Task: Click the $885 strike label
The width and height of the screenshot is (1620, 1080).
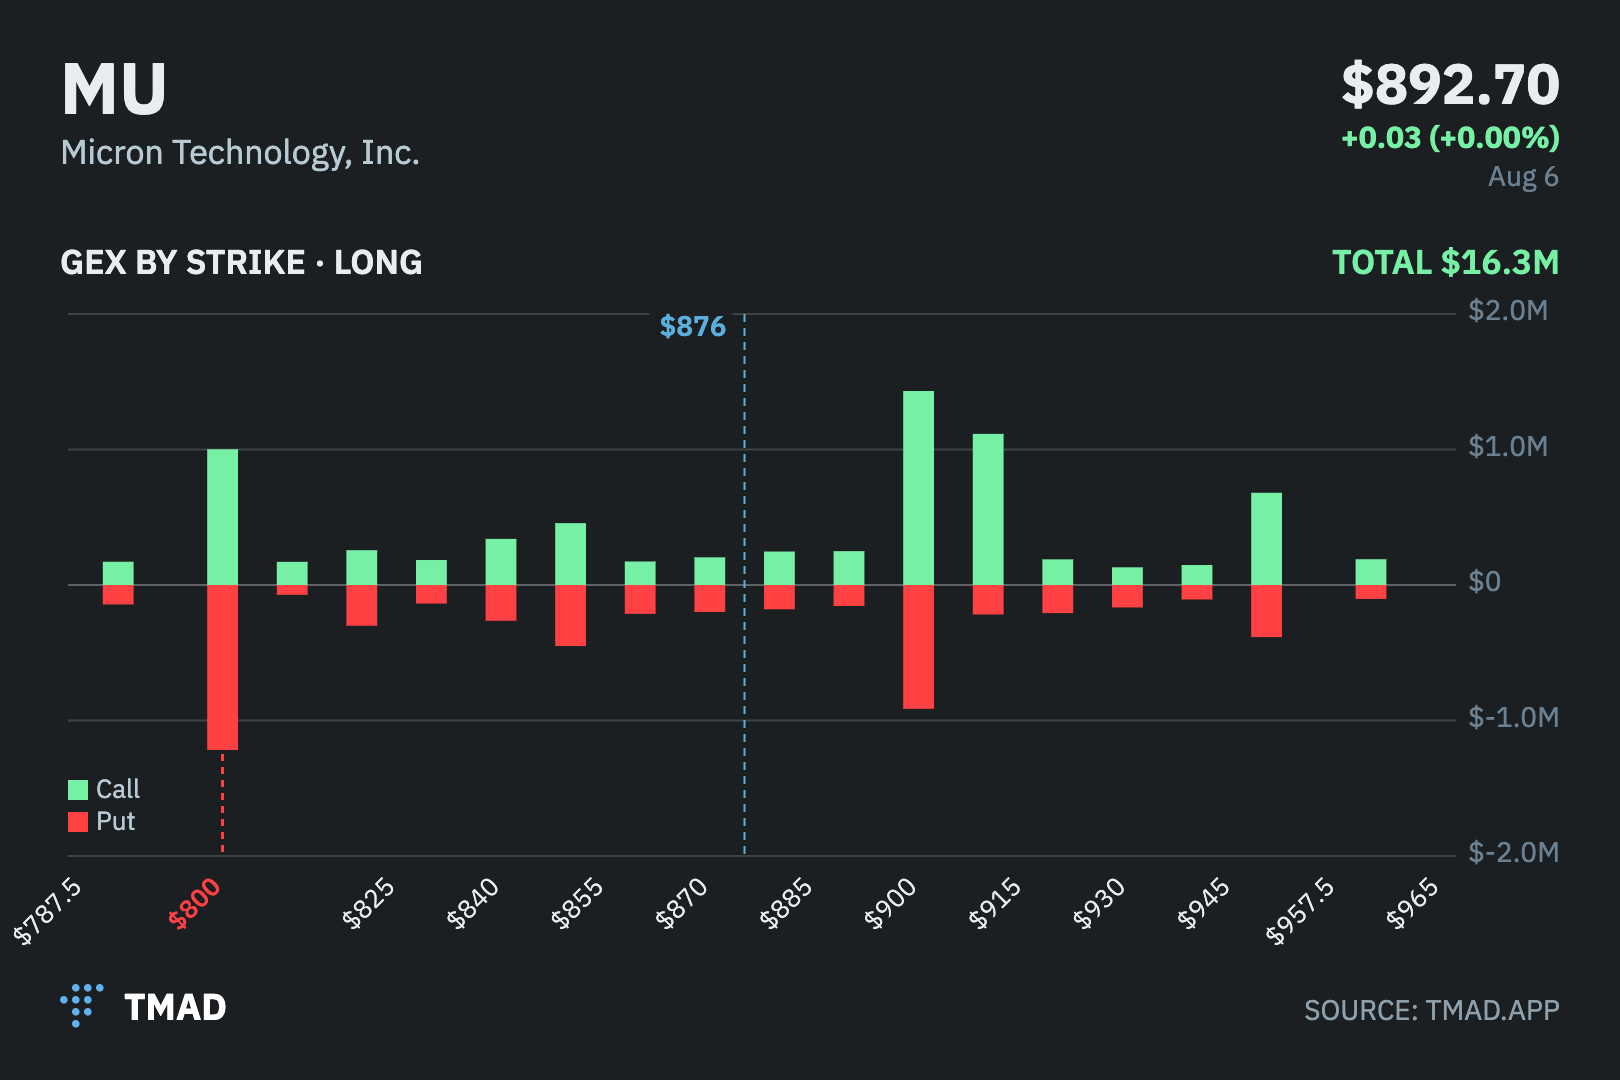Action: point(786,904)
